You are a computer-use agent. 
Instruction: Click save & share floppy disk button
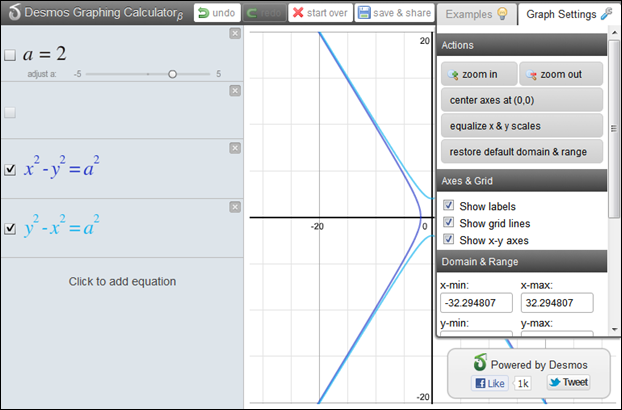(395, 13)
